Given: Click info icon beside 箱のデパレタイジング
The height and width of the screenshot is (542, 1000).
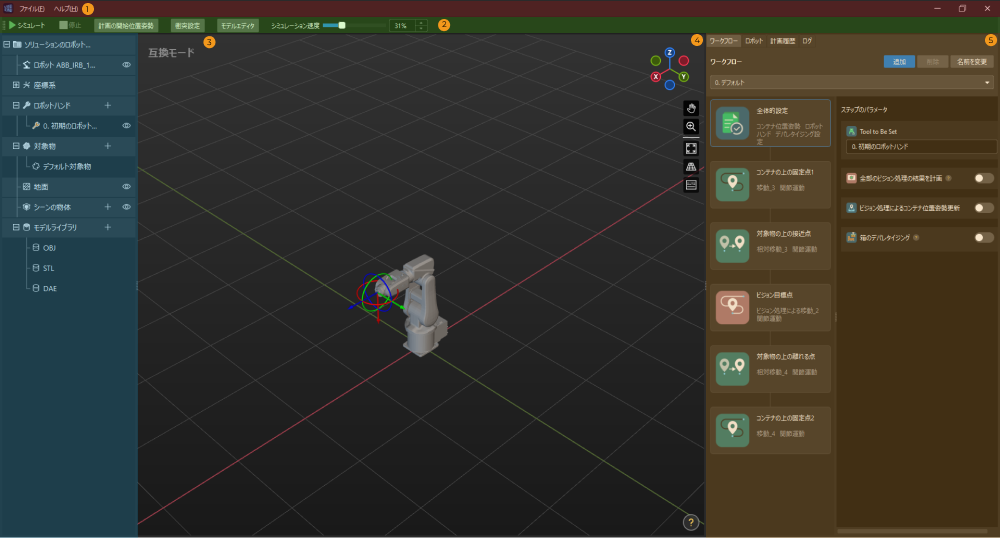Looking at the screenshot, I should pos(916,238).
